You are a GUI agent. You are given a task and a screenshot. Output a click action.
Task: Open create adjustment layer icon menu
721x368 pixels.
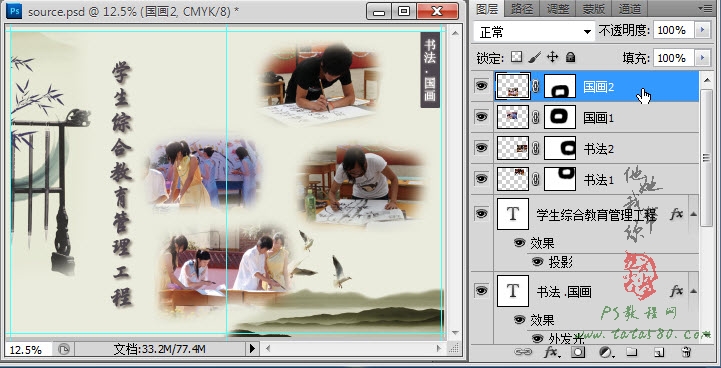coord(607,352)
